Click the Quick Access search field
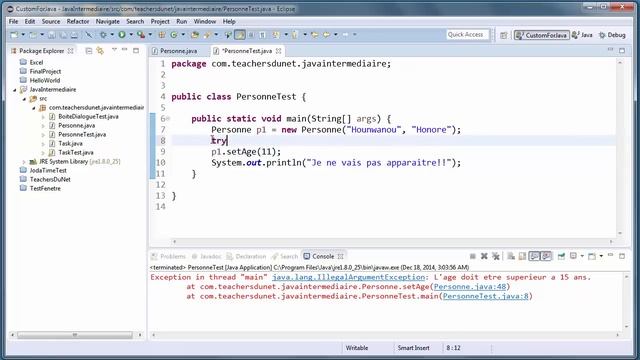This screenshot has height=360, width=640. (x=467, y=35)
